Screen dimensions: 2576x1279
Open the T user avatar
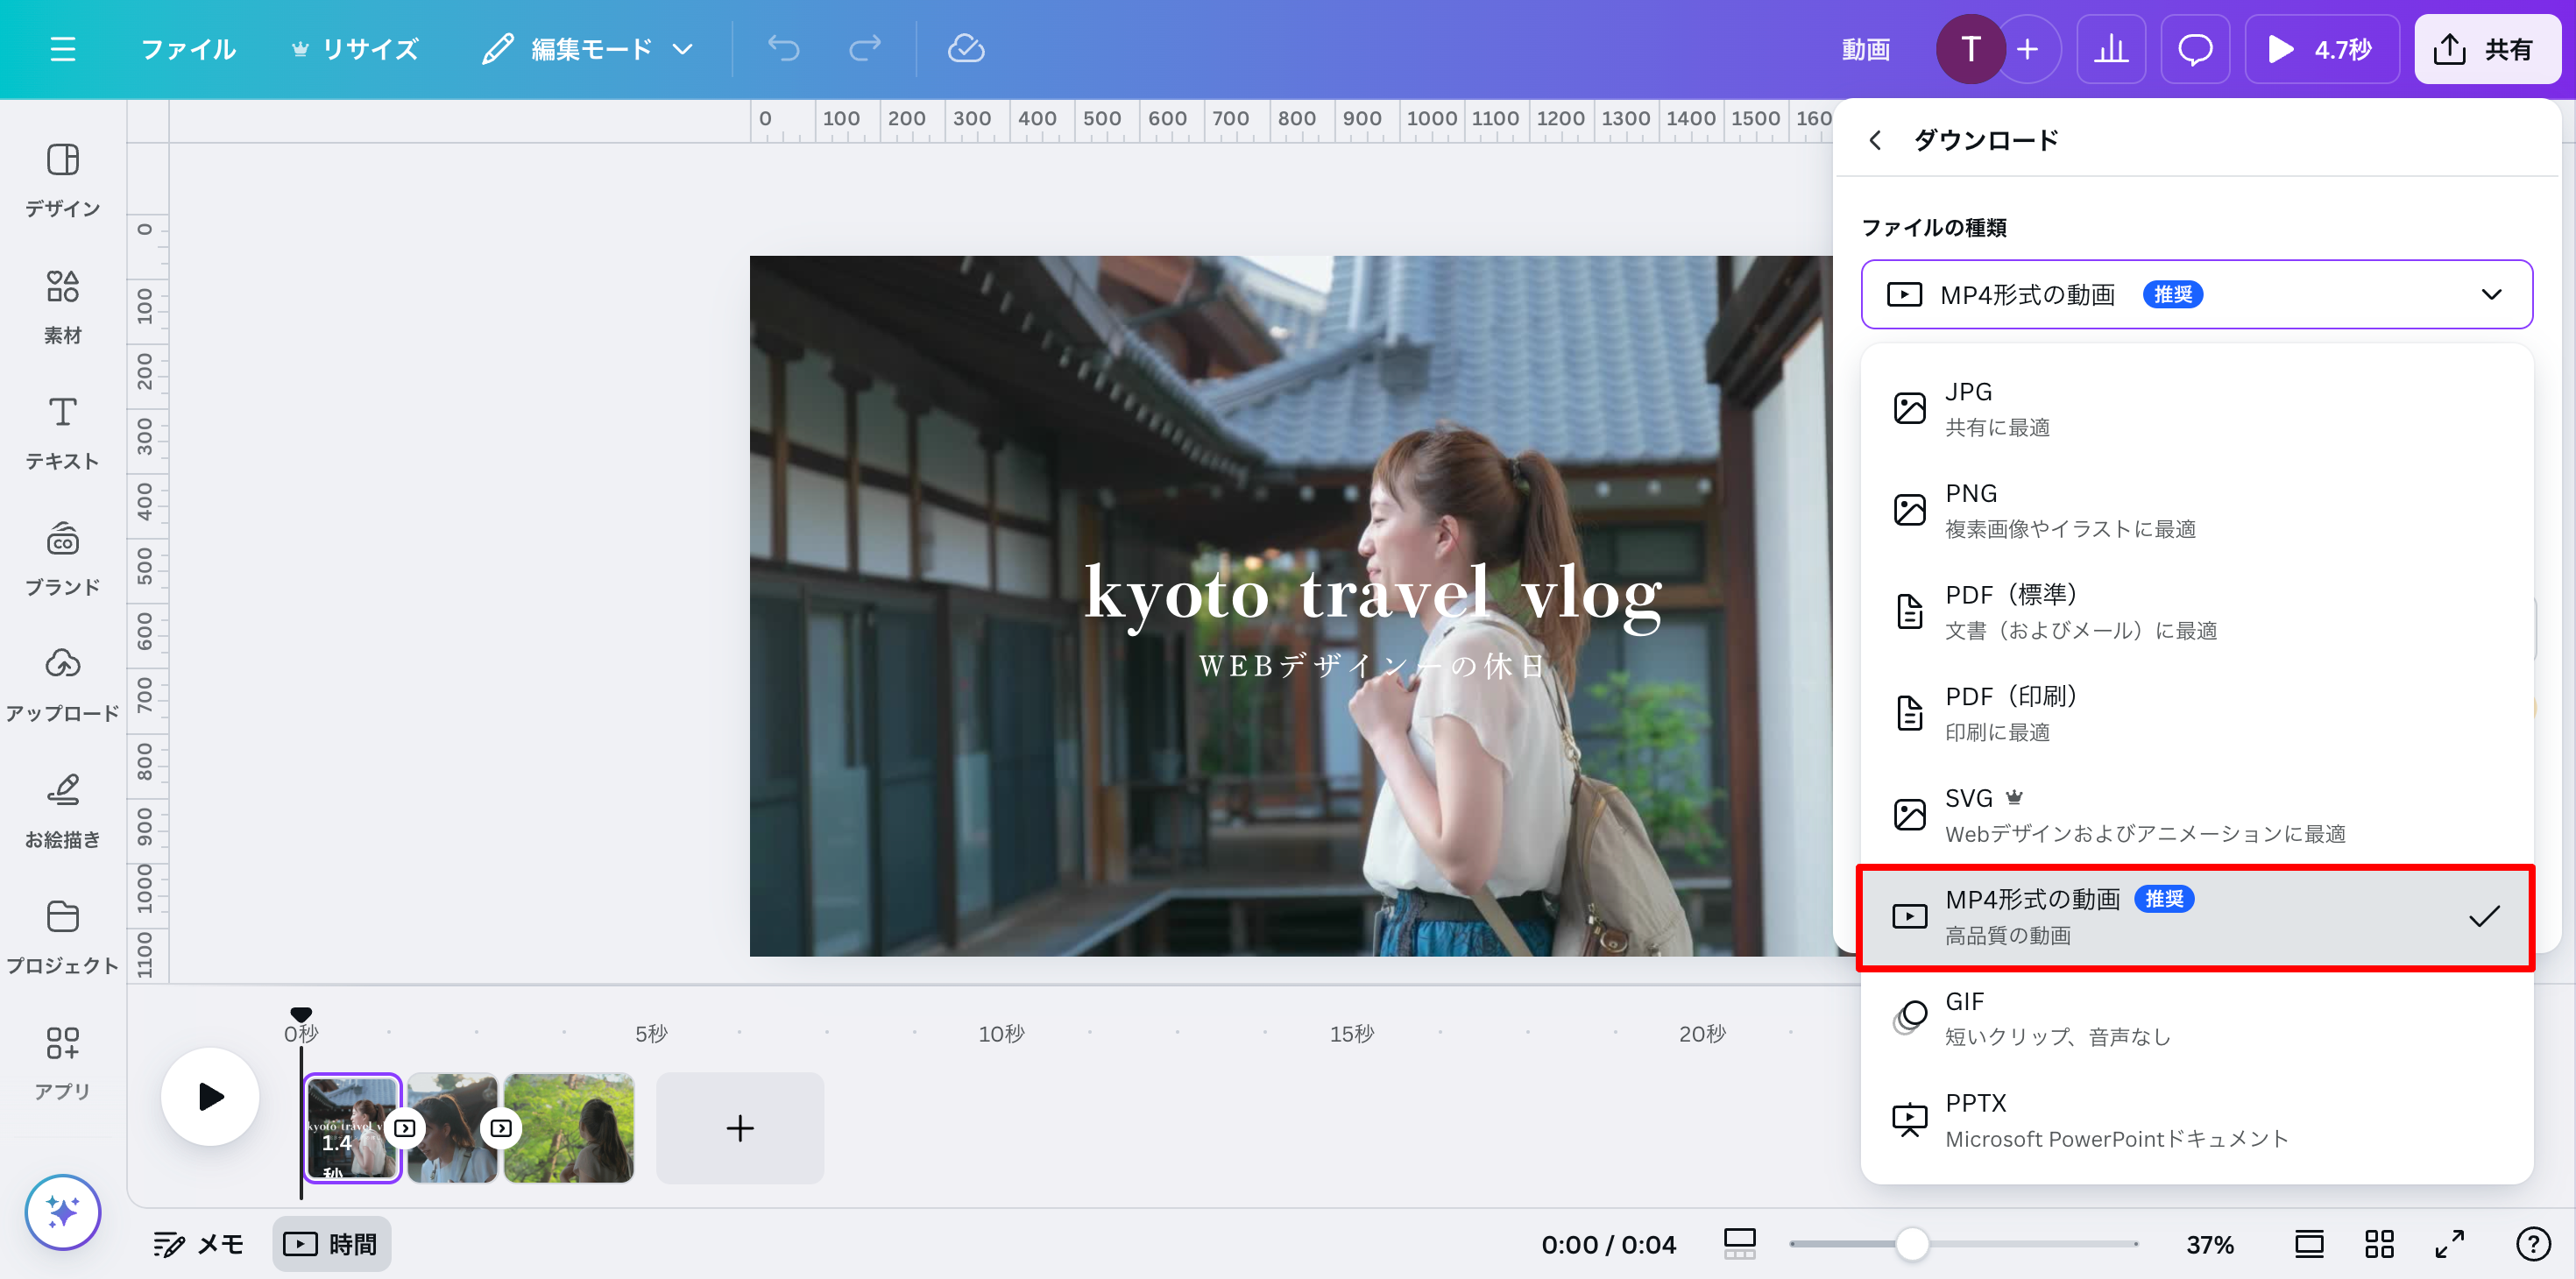coord(1971,49)
